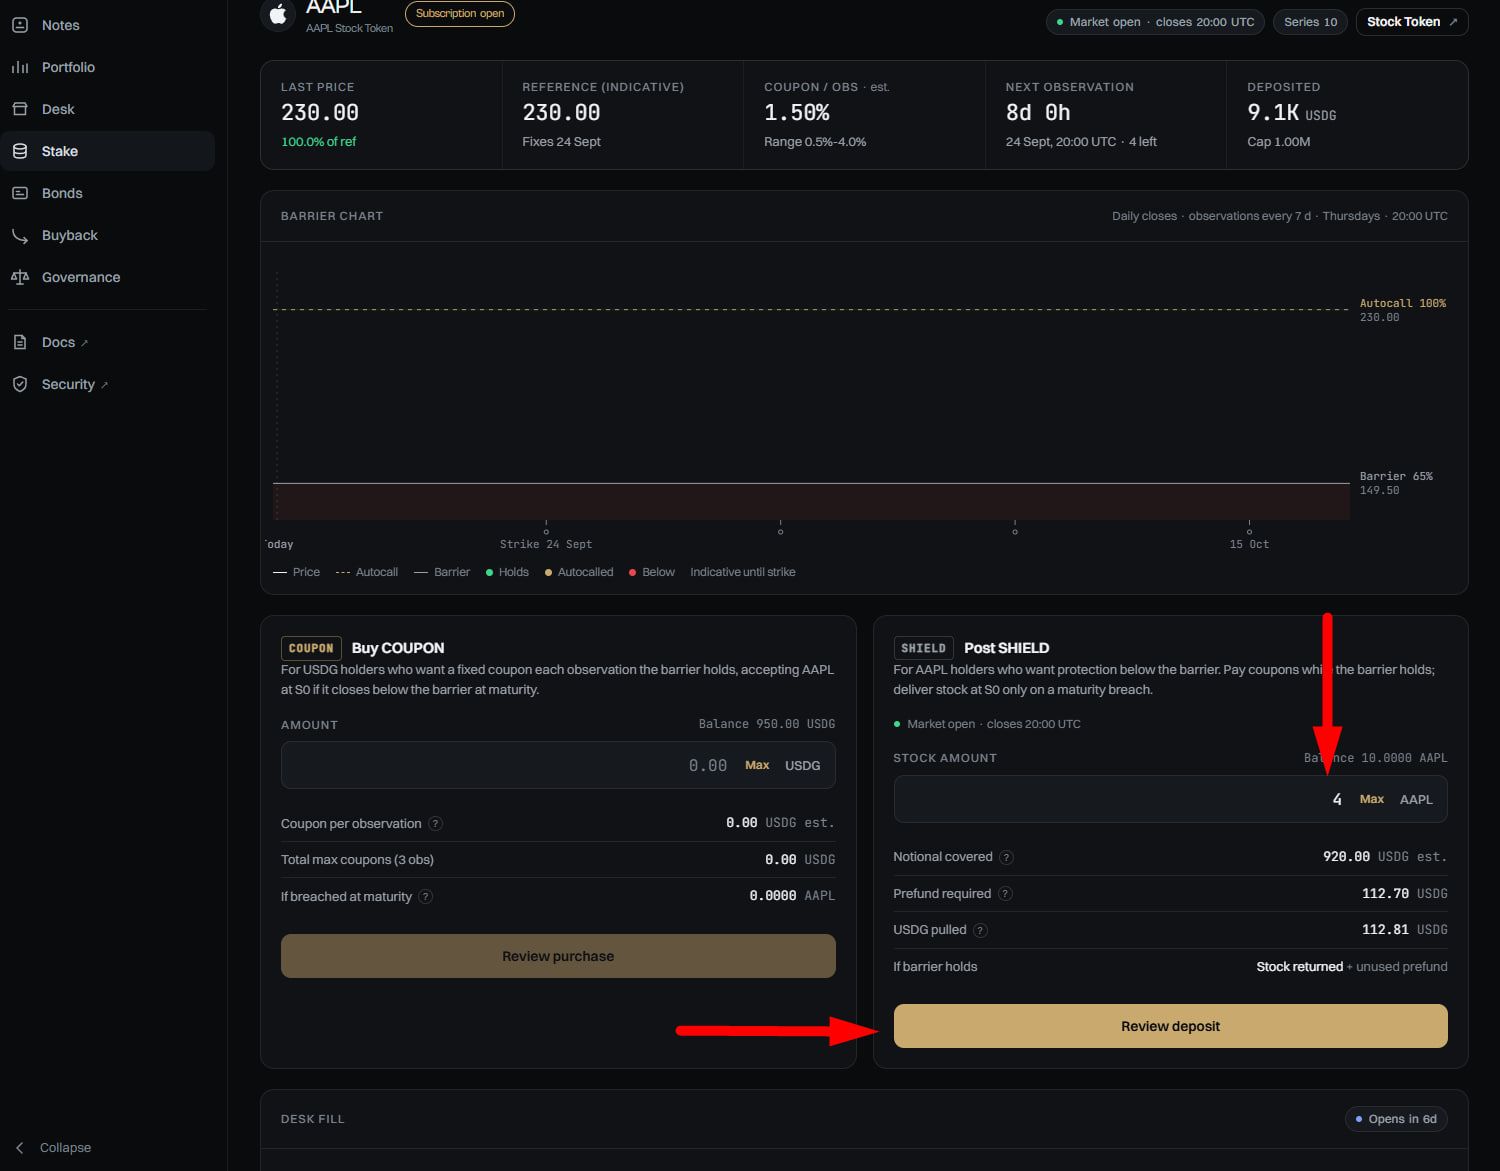Click the Below legend item
Screen dimensions: 1500x1171
652,572
